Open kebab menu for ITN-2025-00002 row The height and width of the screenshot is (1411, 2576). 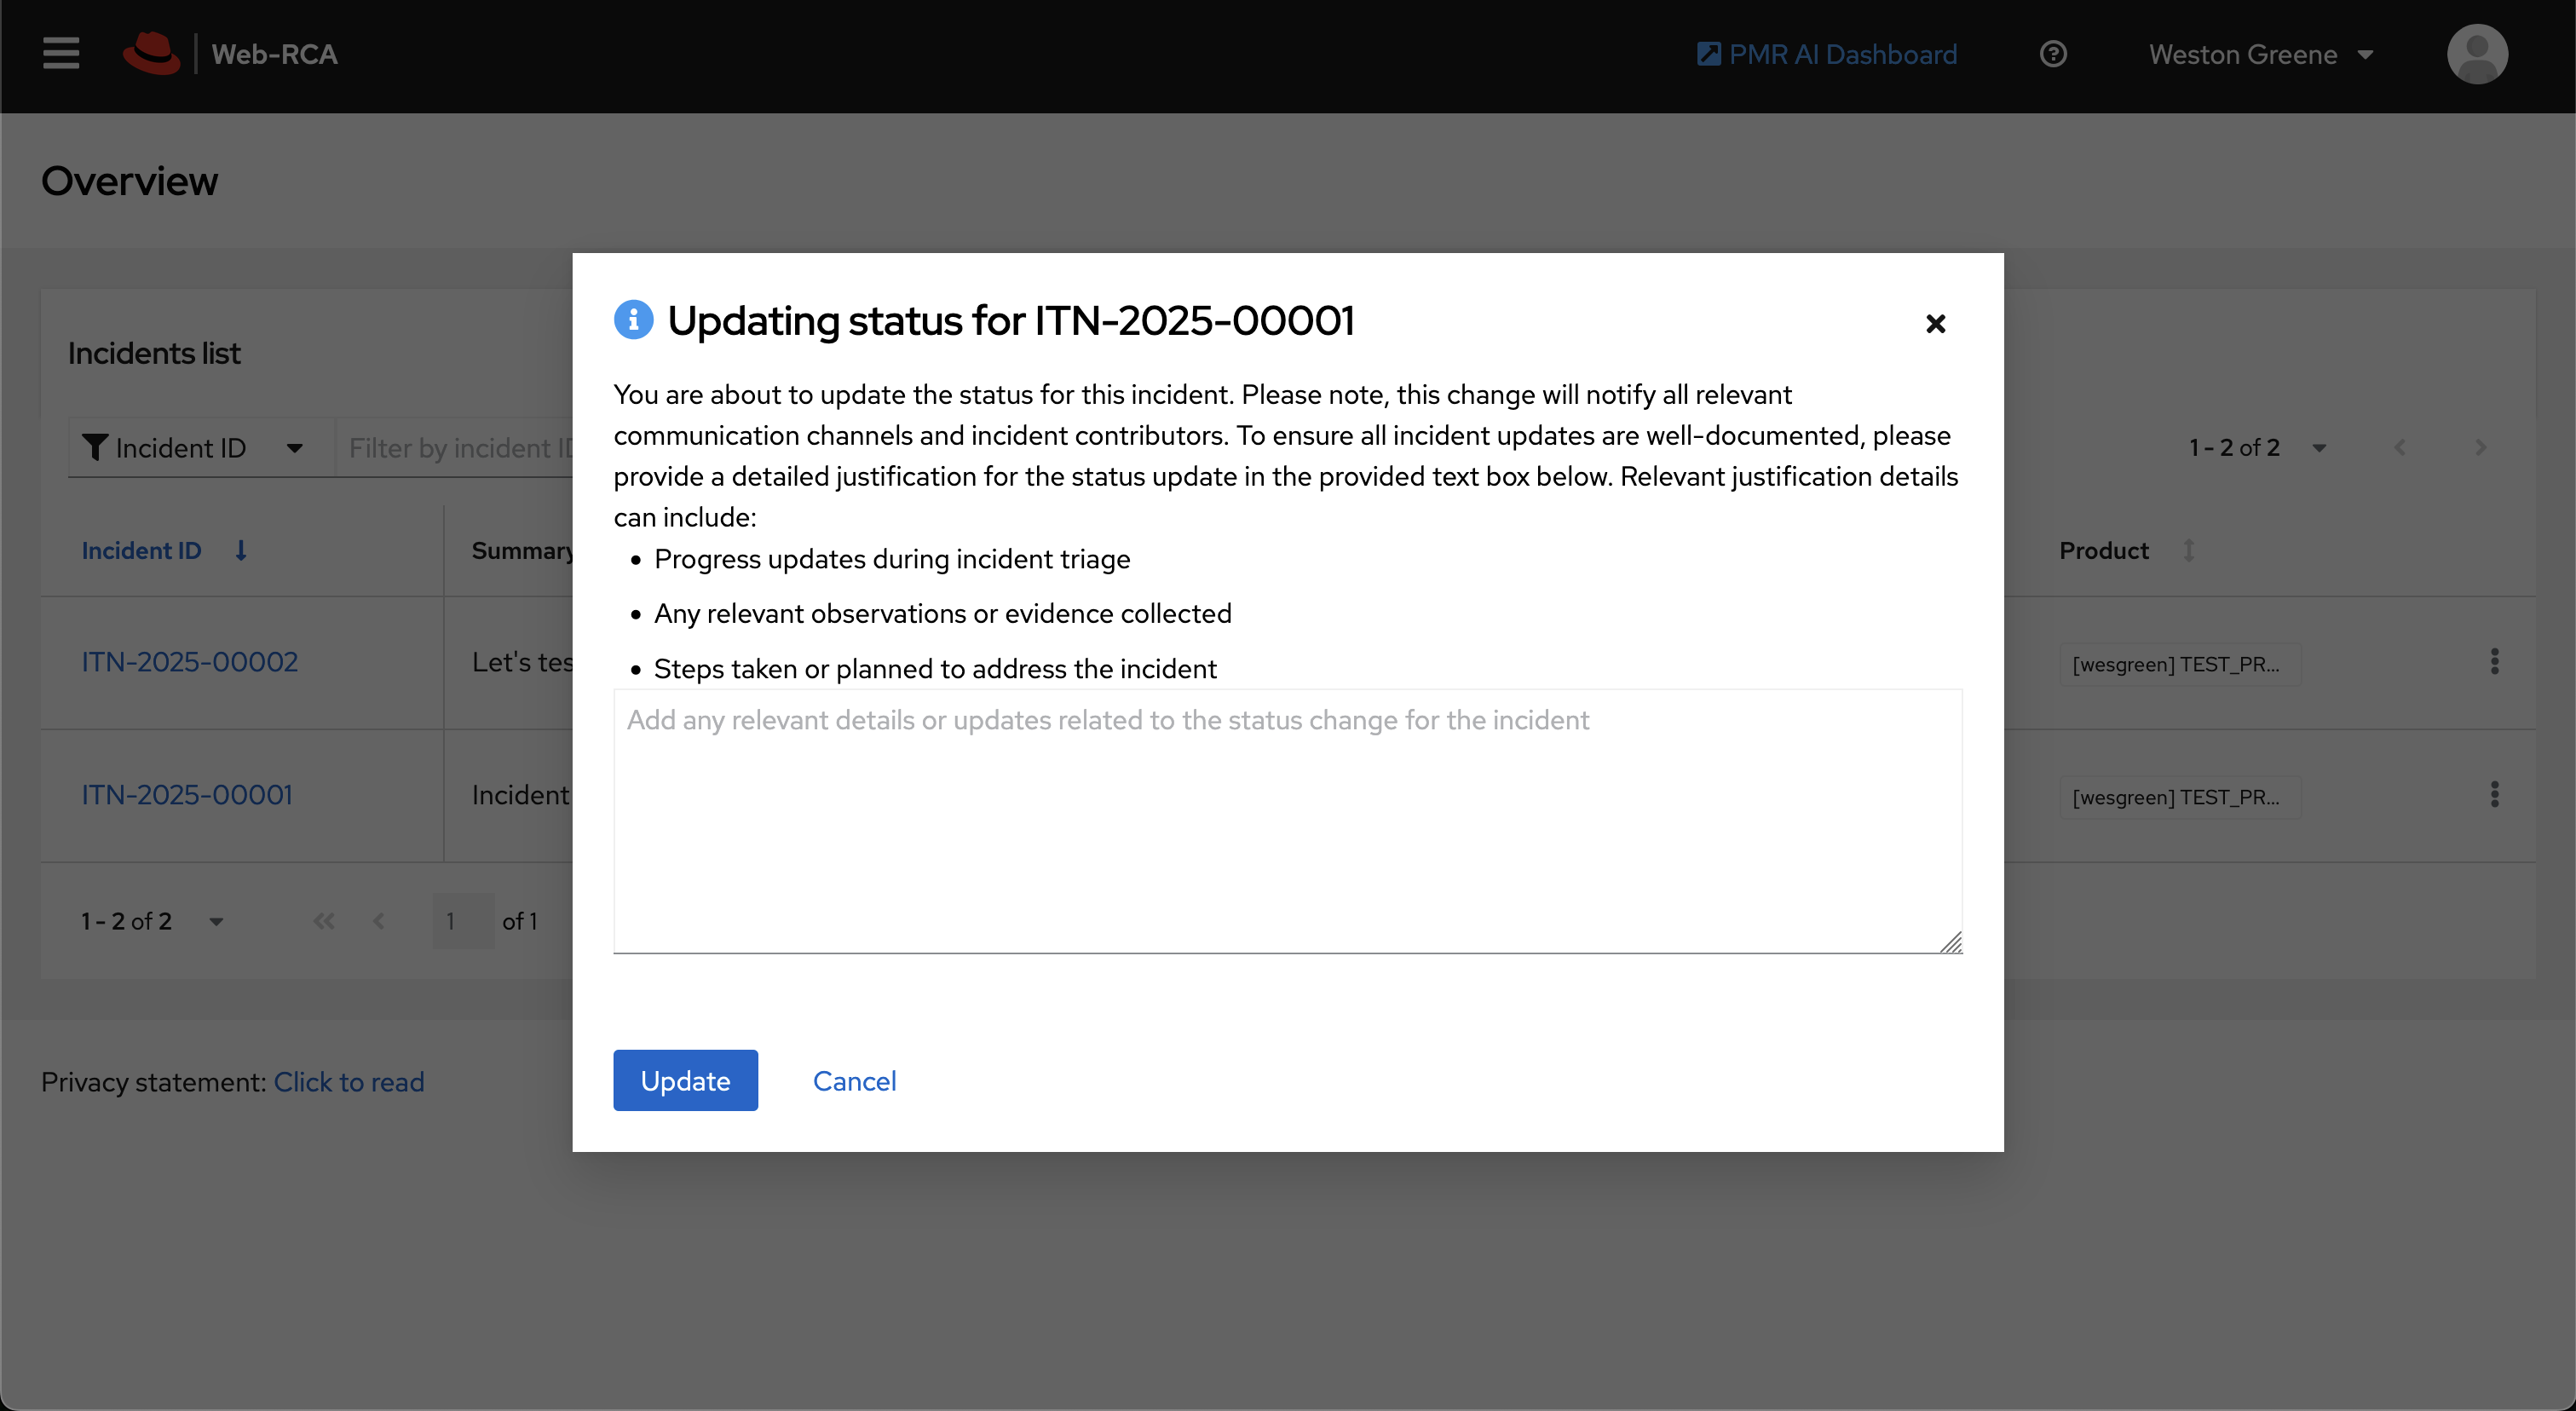coord(2494,662)
